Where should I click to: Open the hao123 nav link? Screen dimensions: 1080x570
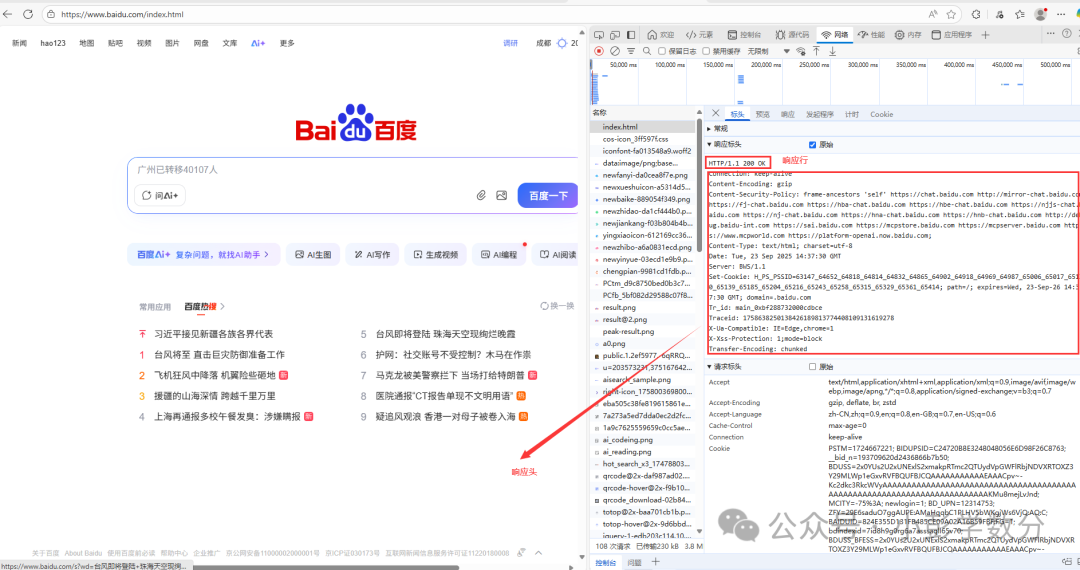tap(53, 43)
